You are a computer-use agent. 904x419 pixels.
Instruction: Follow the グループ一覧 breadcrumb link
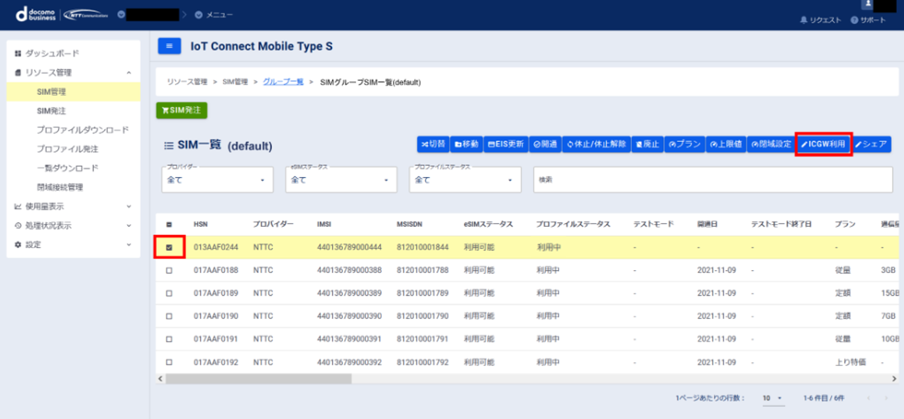click(285, 80)
